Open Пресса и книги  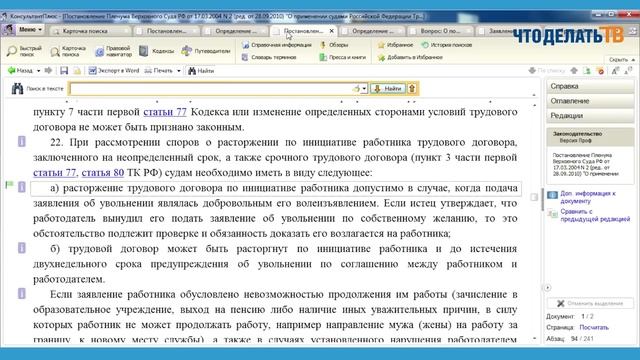point(342,58)
